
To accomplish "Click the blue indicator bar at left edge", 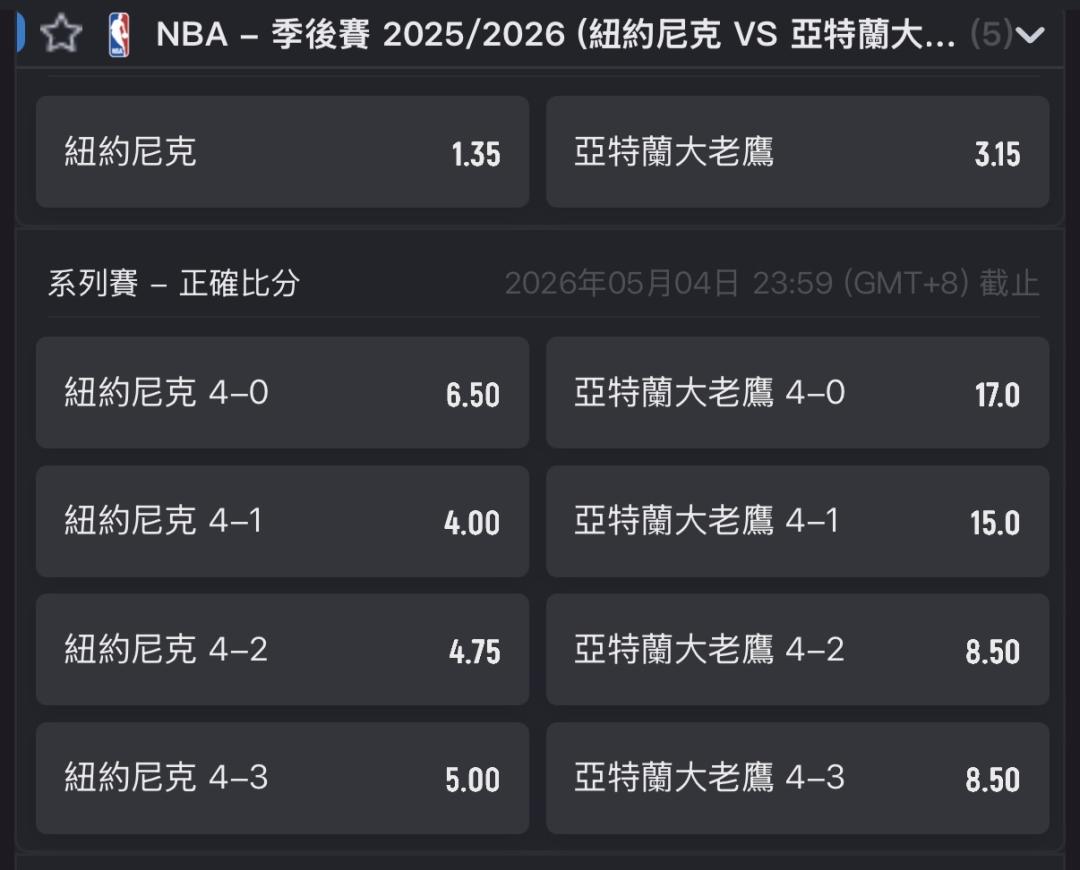I will [x=20, y=33].
